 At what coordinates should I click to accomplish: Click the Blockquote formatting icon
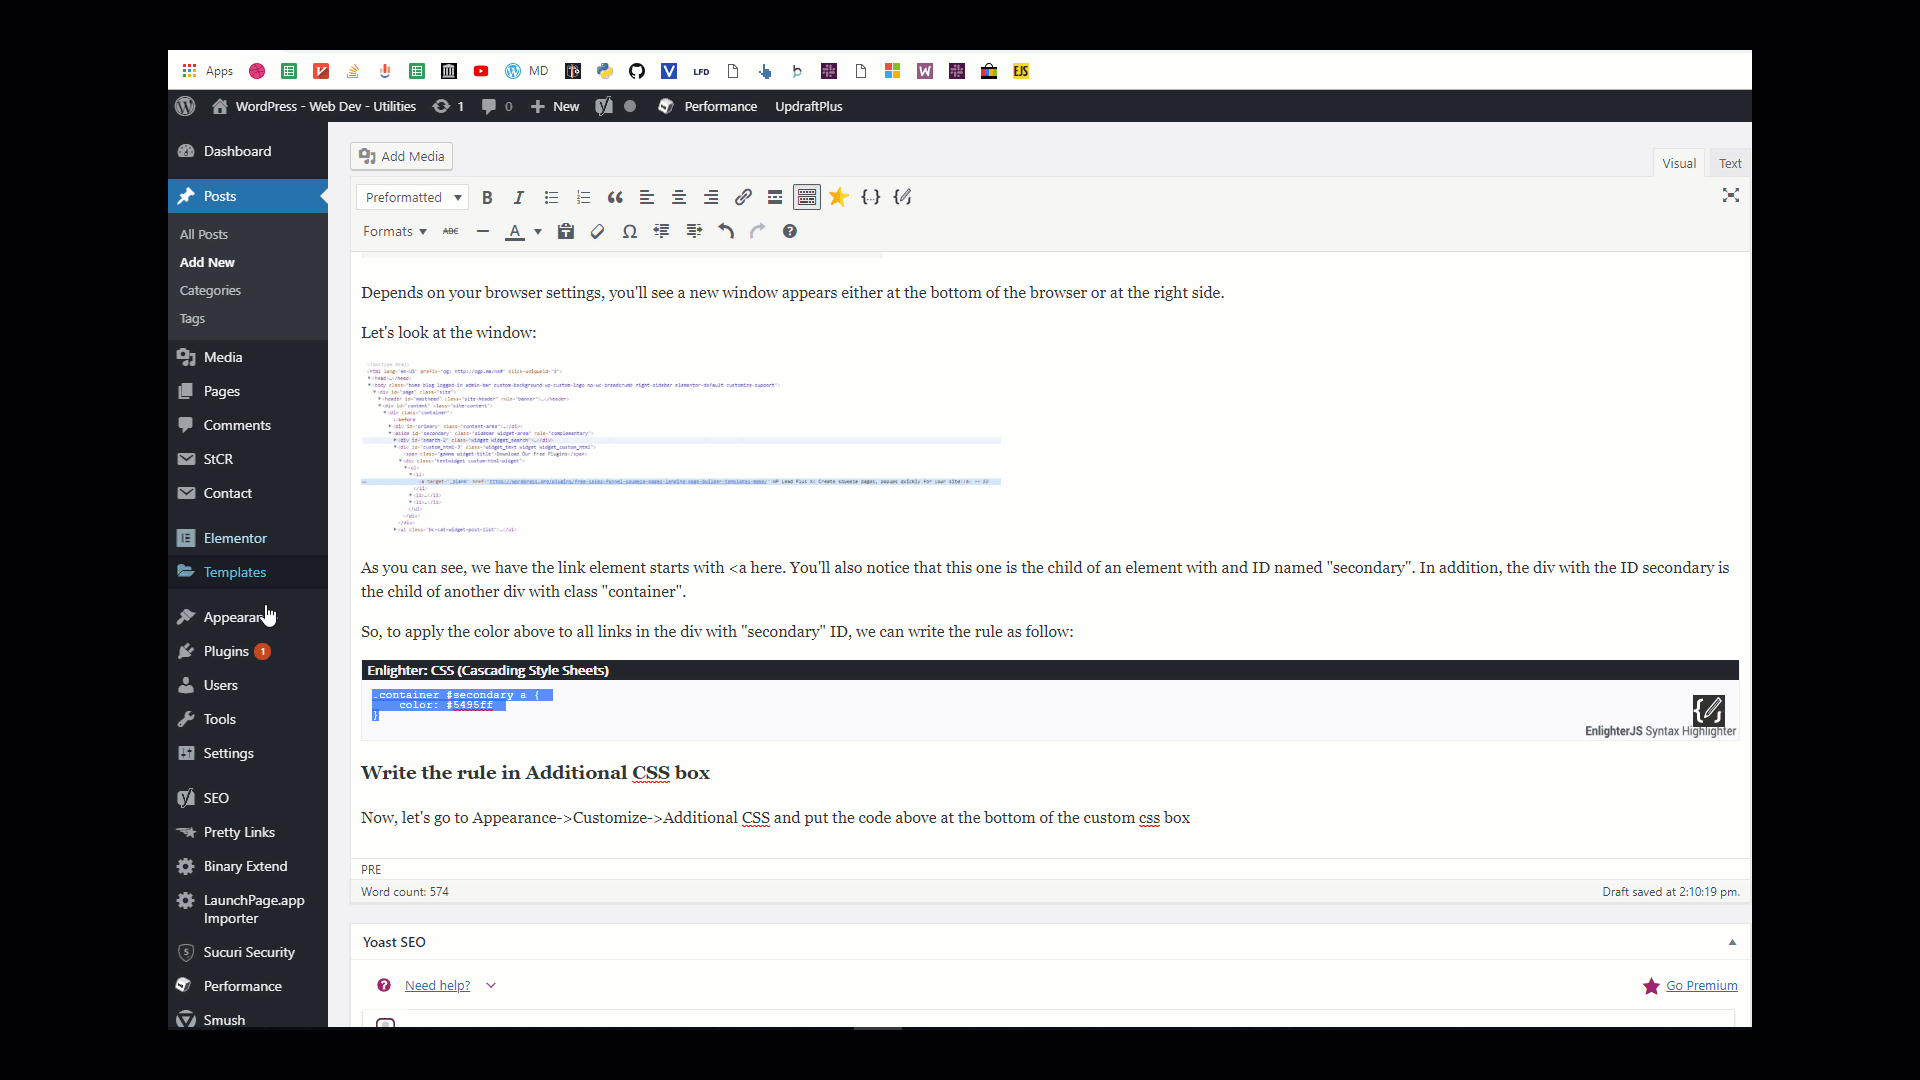point(615,196)
